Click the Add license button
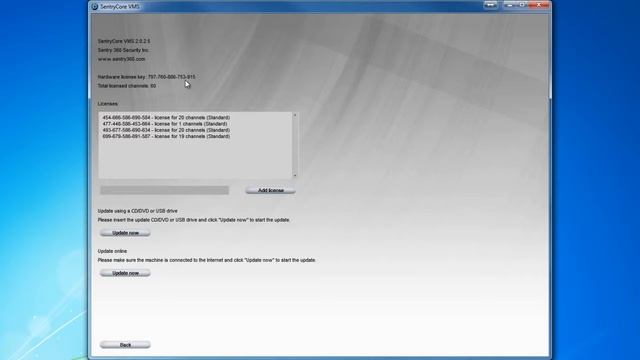The image size is (640, 360). [x=271, y=190]
